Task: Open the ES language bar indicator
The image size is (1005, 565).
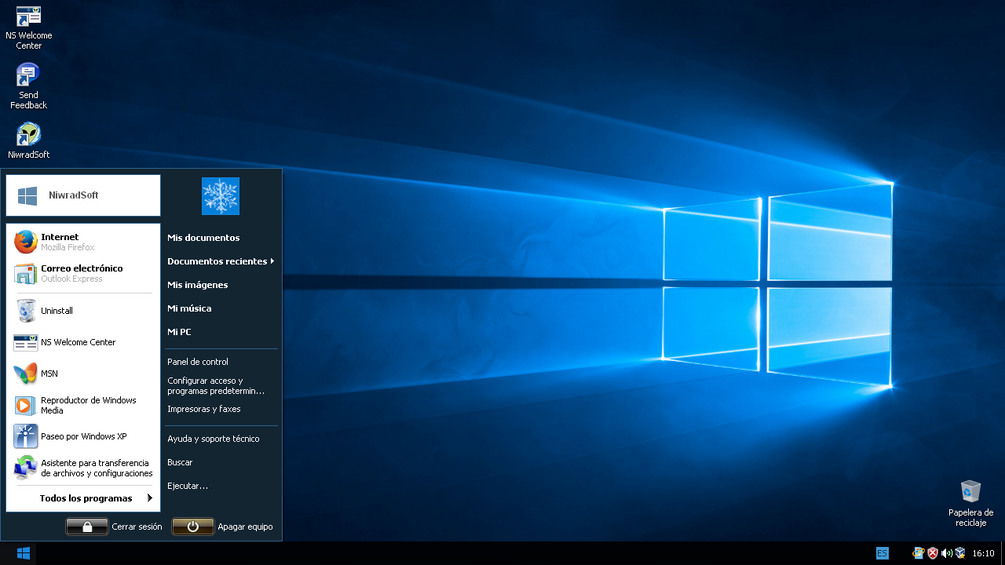Action: coord(882,553)
